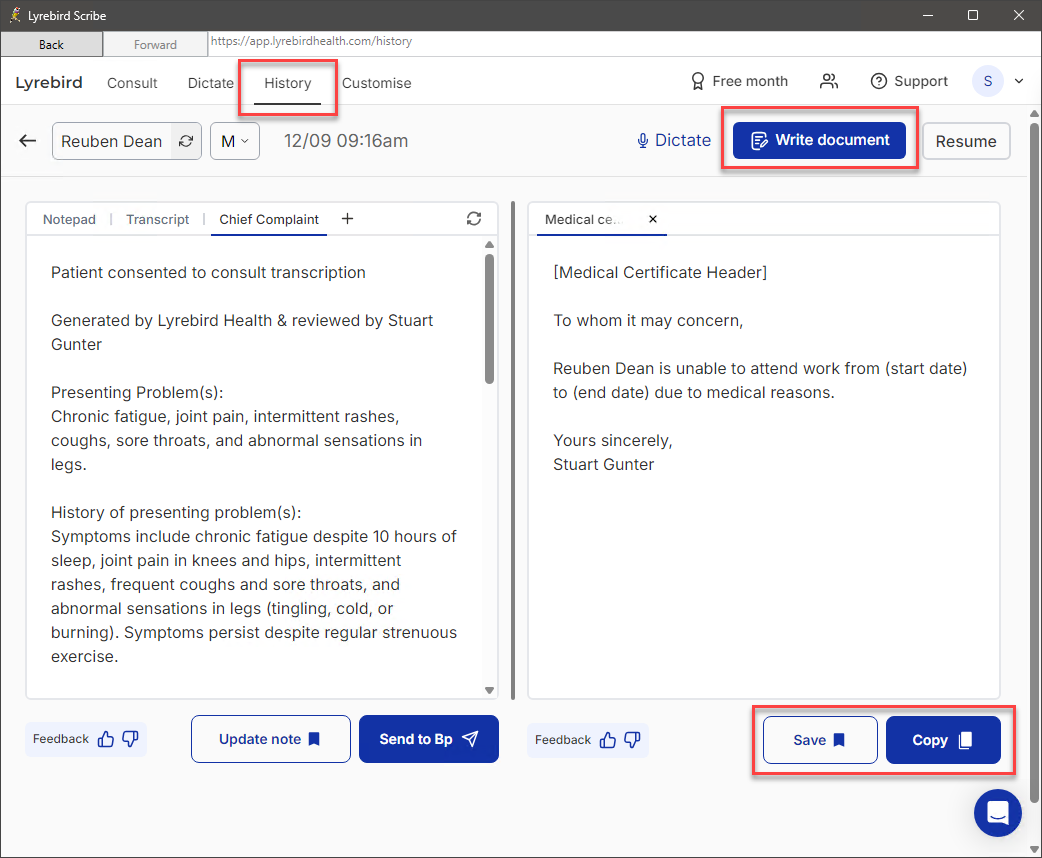Open Support help link
The height and width of the screenshot is (858, 1042).
tap(908, 81)
